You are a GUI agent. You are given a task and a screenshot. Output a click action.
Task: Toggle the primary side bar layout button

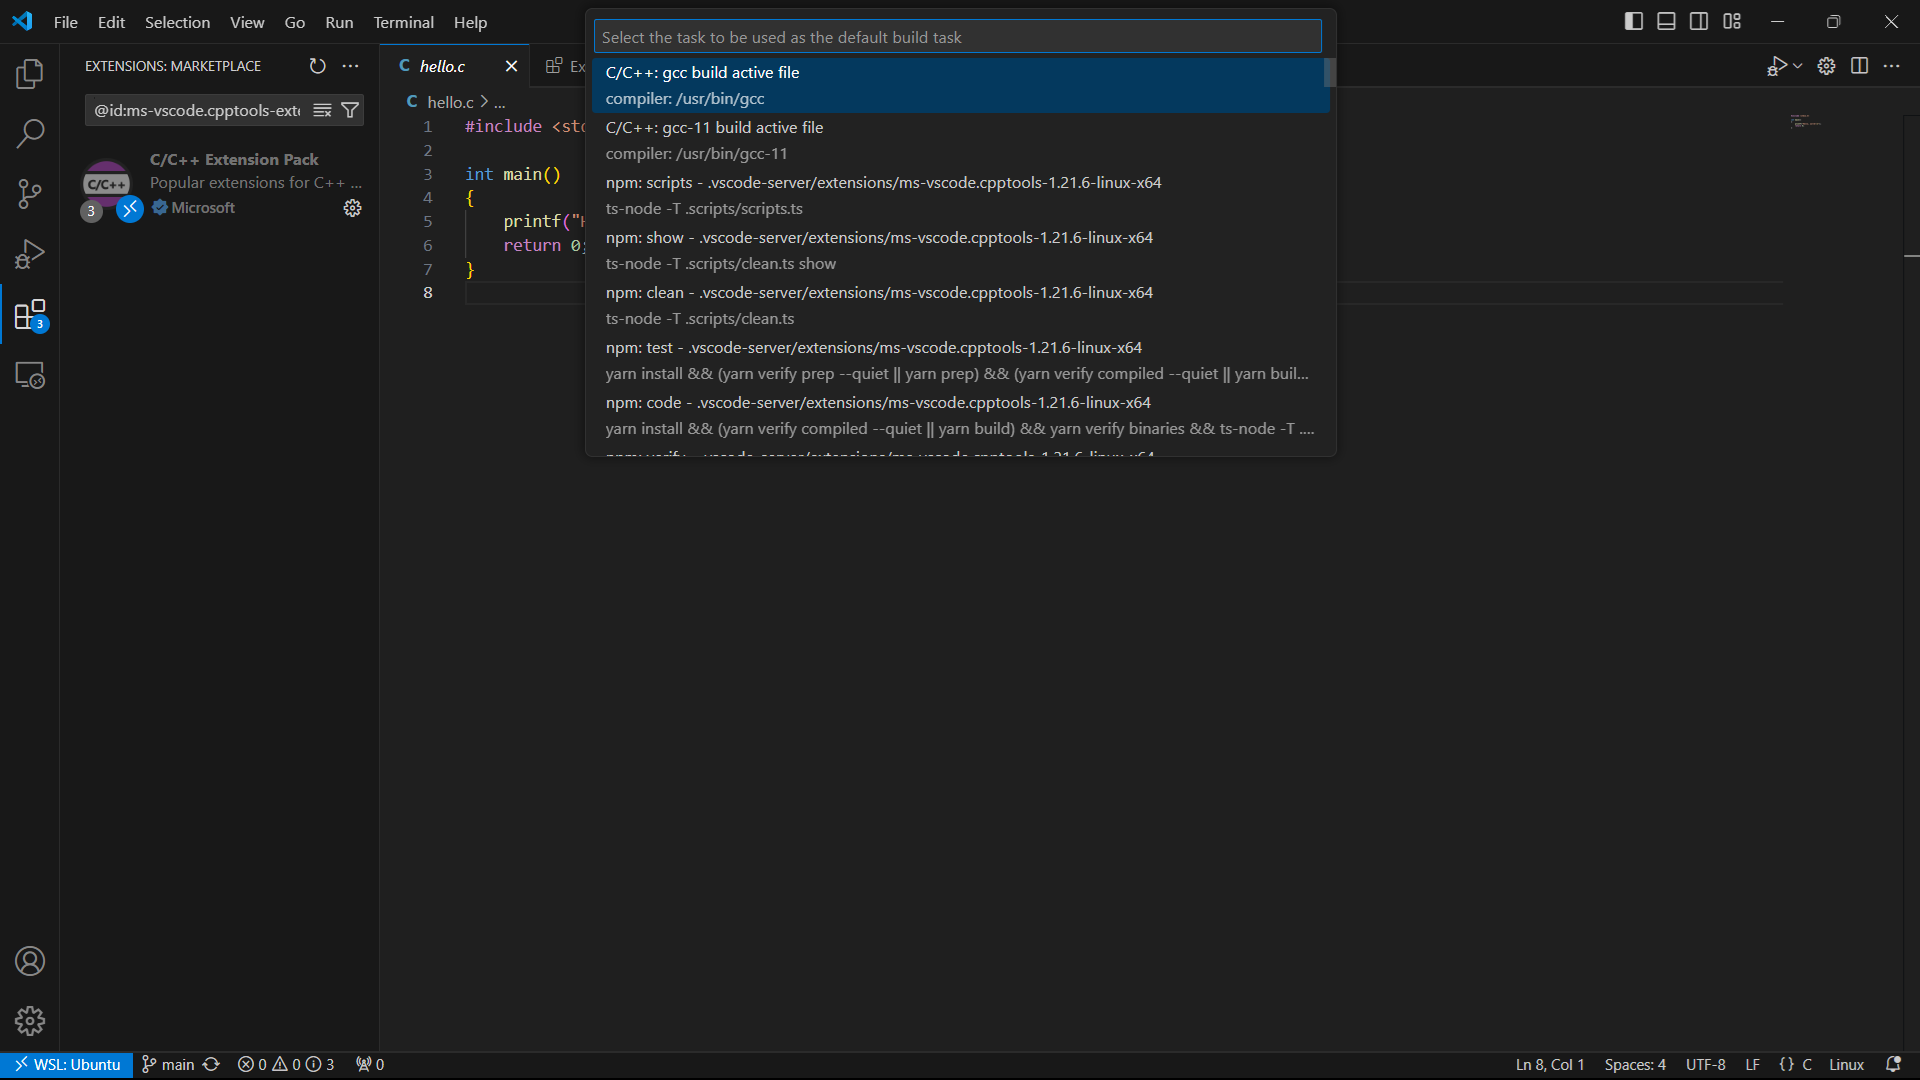(x=1634, y=22)
